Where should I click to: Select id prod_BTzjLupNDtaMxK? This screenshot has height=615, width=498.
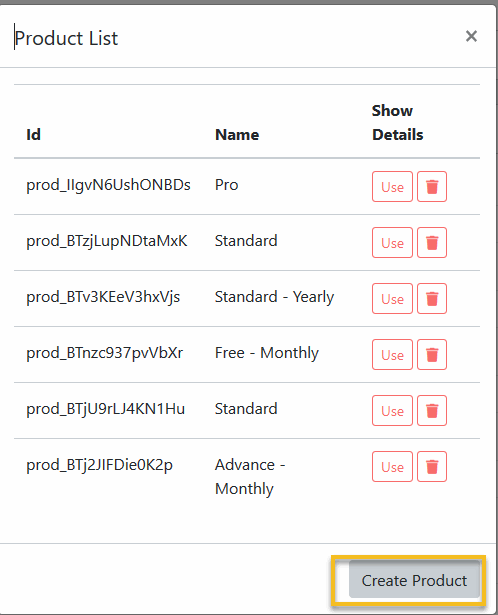coord(107,241)
